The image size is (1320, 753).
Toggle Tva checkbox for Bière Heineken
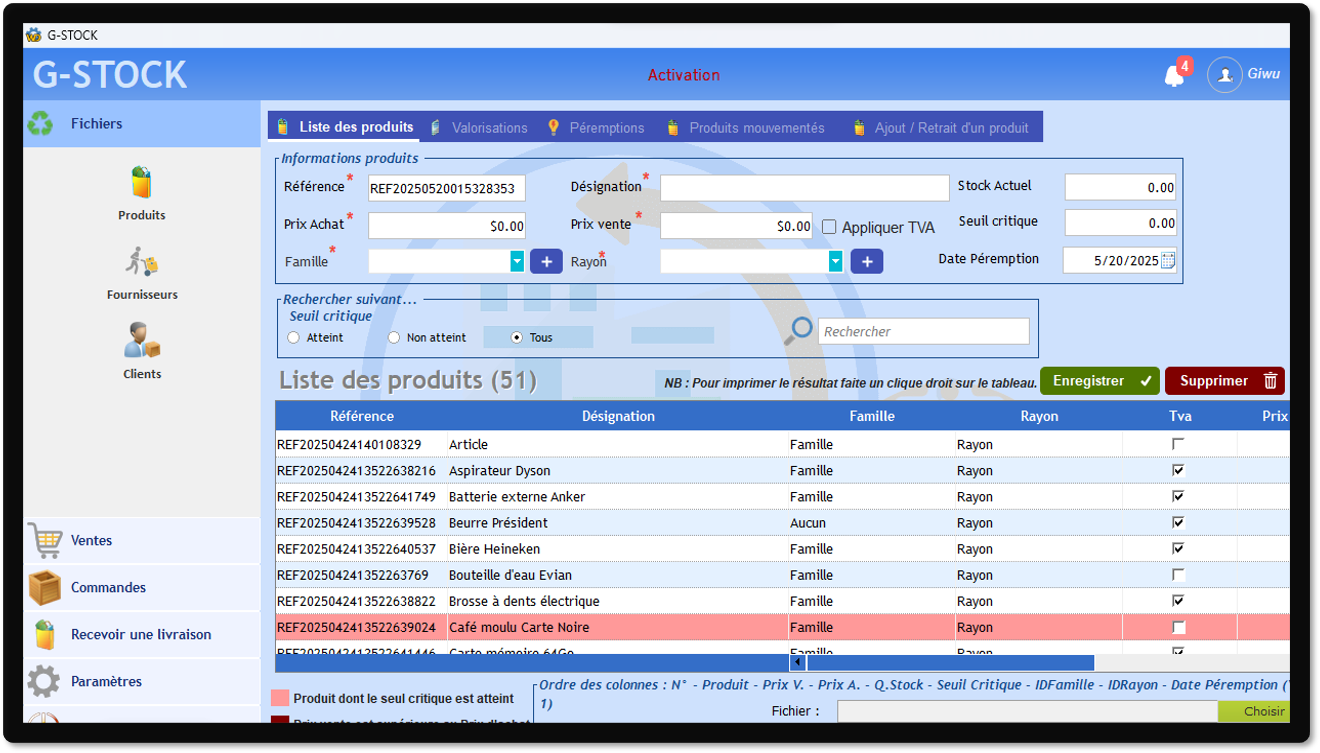coord(1179,548)
